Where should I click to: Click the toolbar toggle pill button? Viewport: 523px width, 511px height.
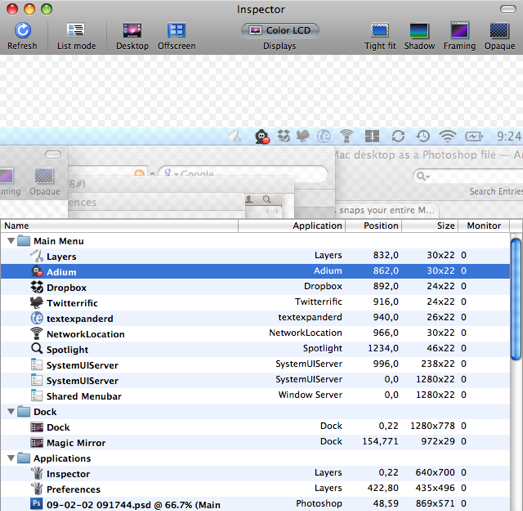pyautogui.click(x=508, y=9)
